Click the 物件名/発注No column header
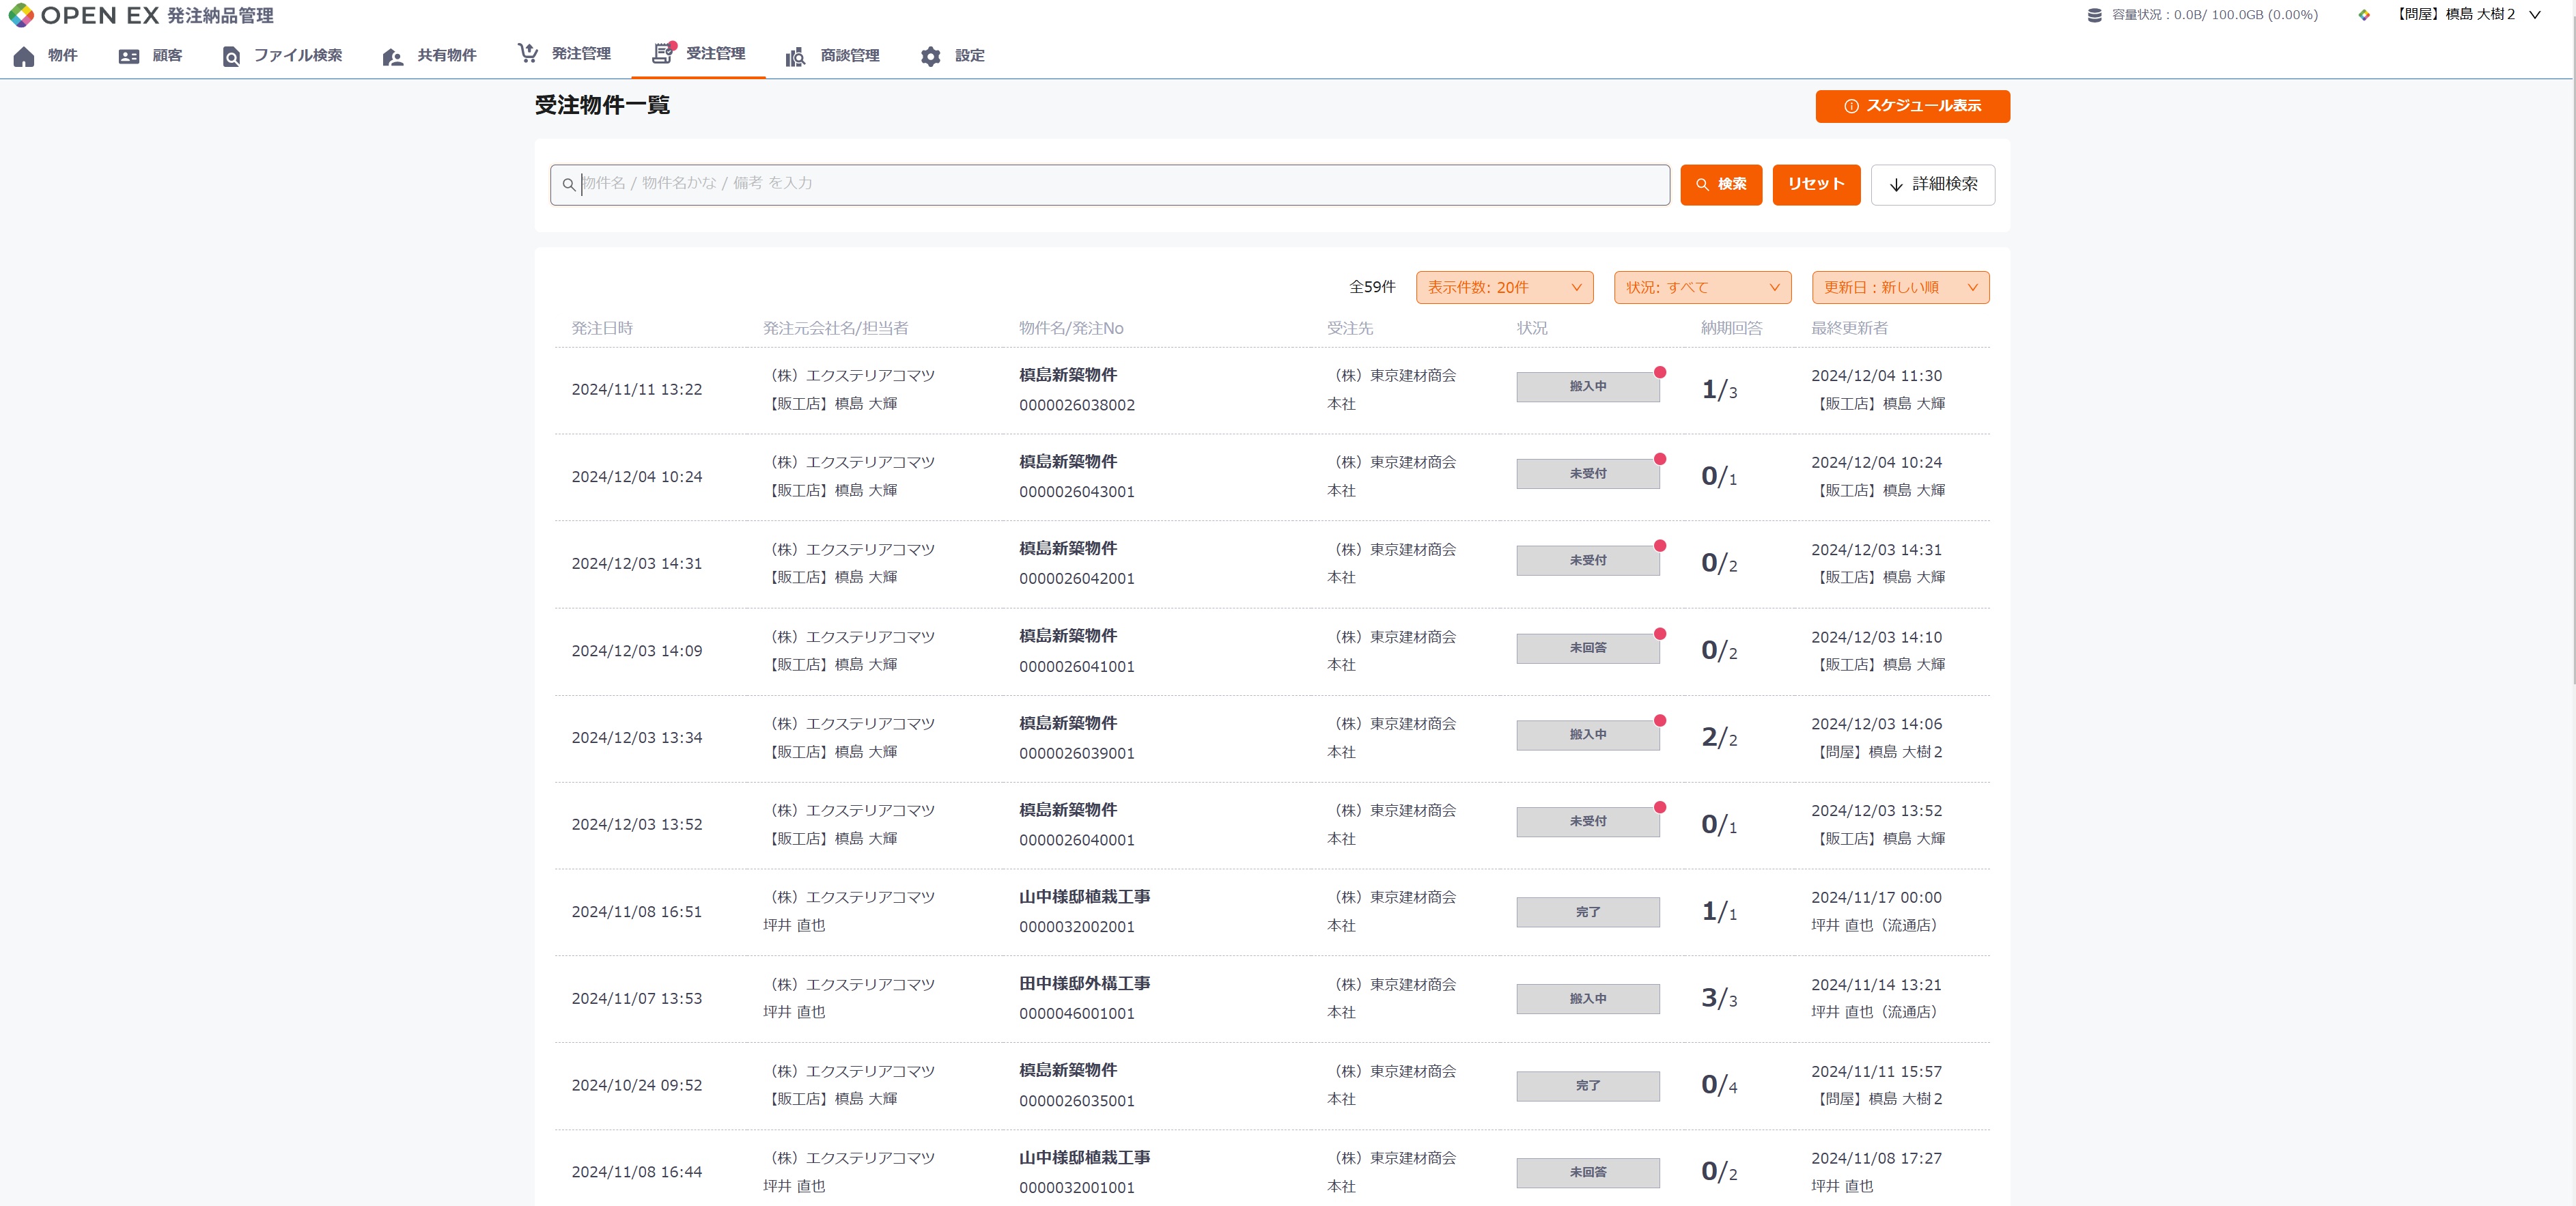The width and height of the screenshot is (2576, 1206). pyautogui.click(x=1071, y=329)
